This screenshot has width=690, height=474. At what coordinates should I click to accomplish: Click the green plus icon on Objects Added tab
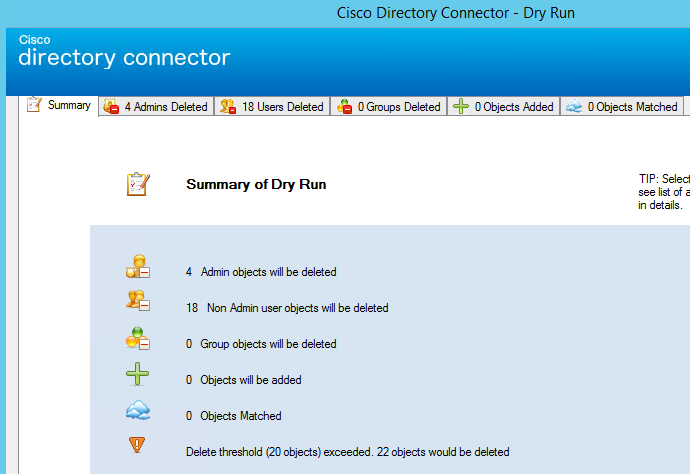click(461, 106)
